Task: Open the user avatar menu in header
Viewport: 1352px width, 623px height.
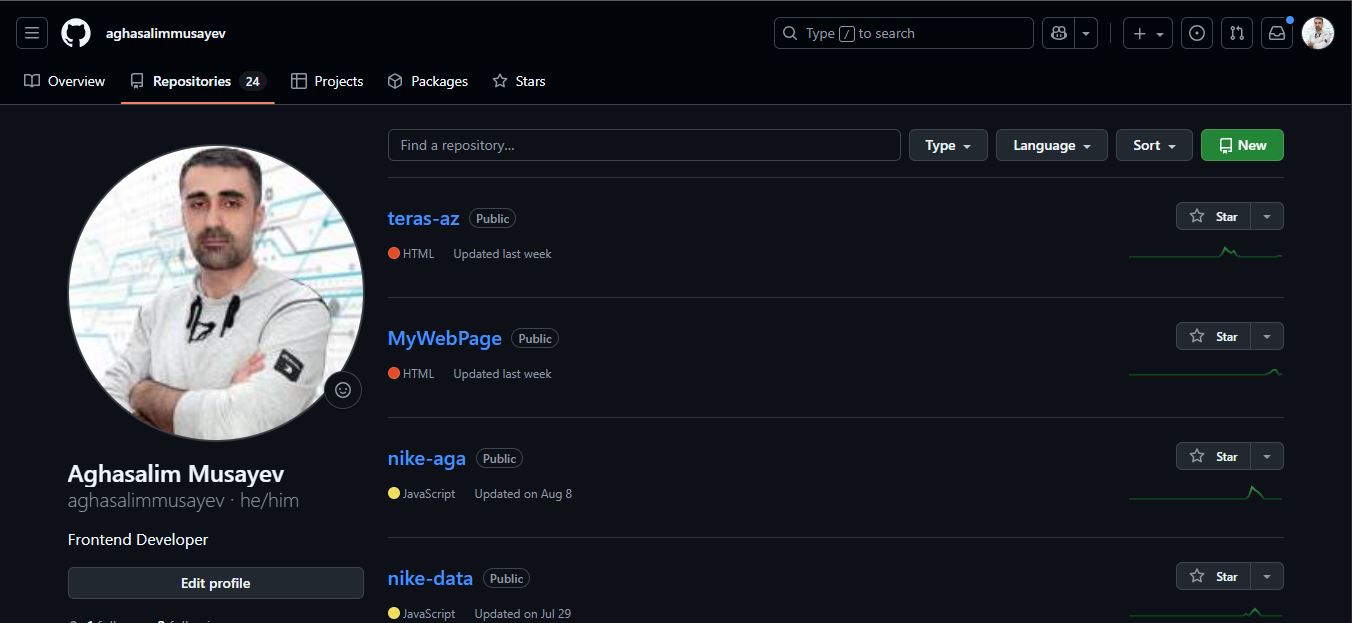Action: (x=1318, y=33)
